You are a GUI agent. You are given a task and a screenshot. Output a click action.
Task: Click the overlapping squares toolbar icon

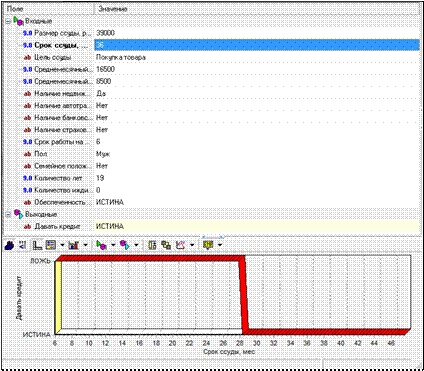tap(166, 245)
